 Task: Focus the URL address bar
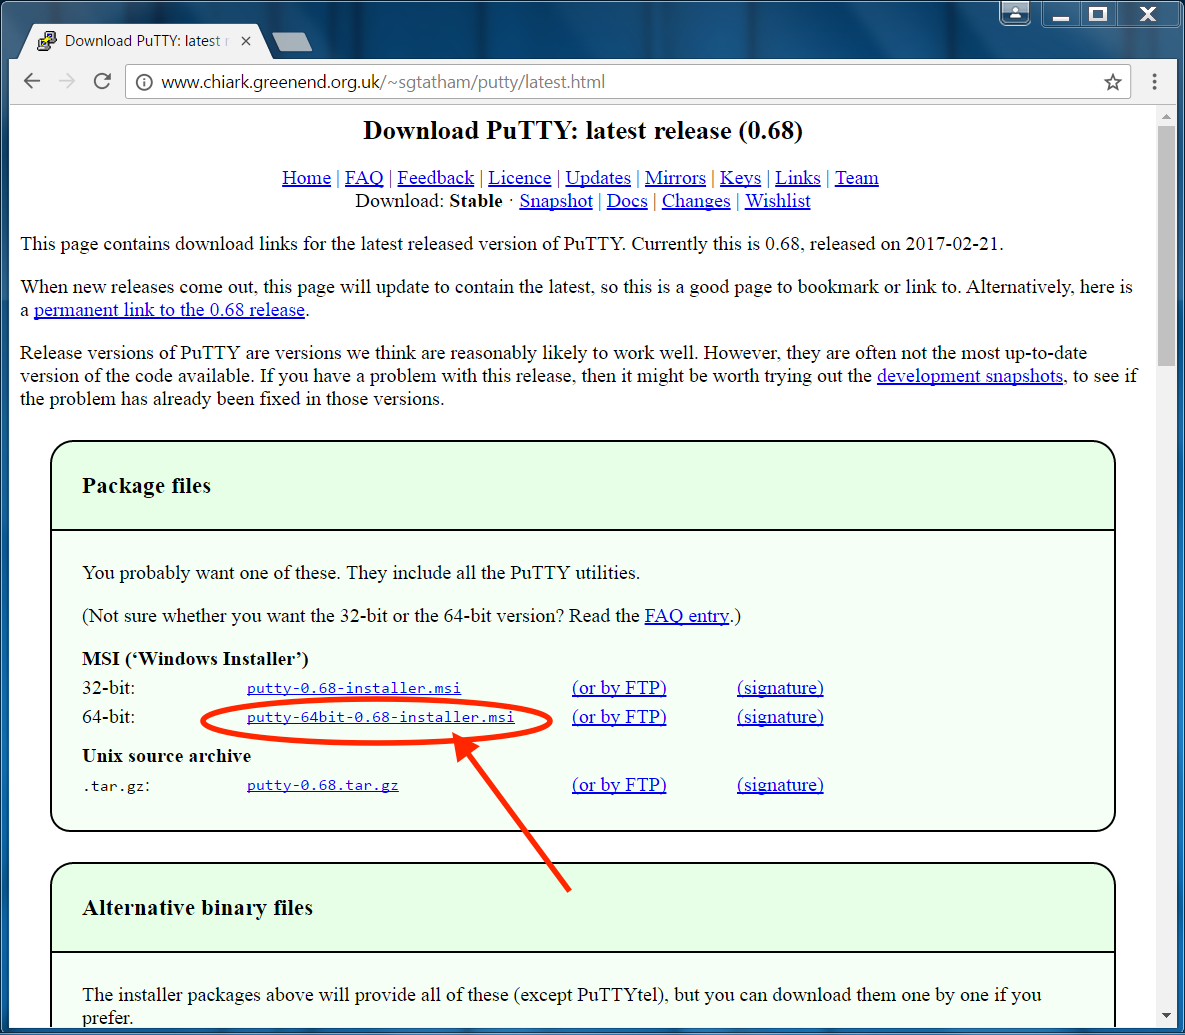coord(627,82)
